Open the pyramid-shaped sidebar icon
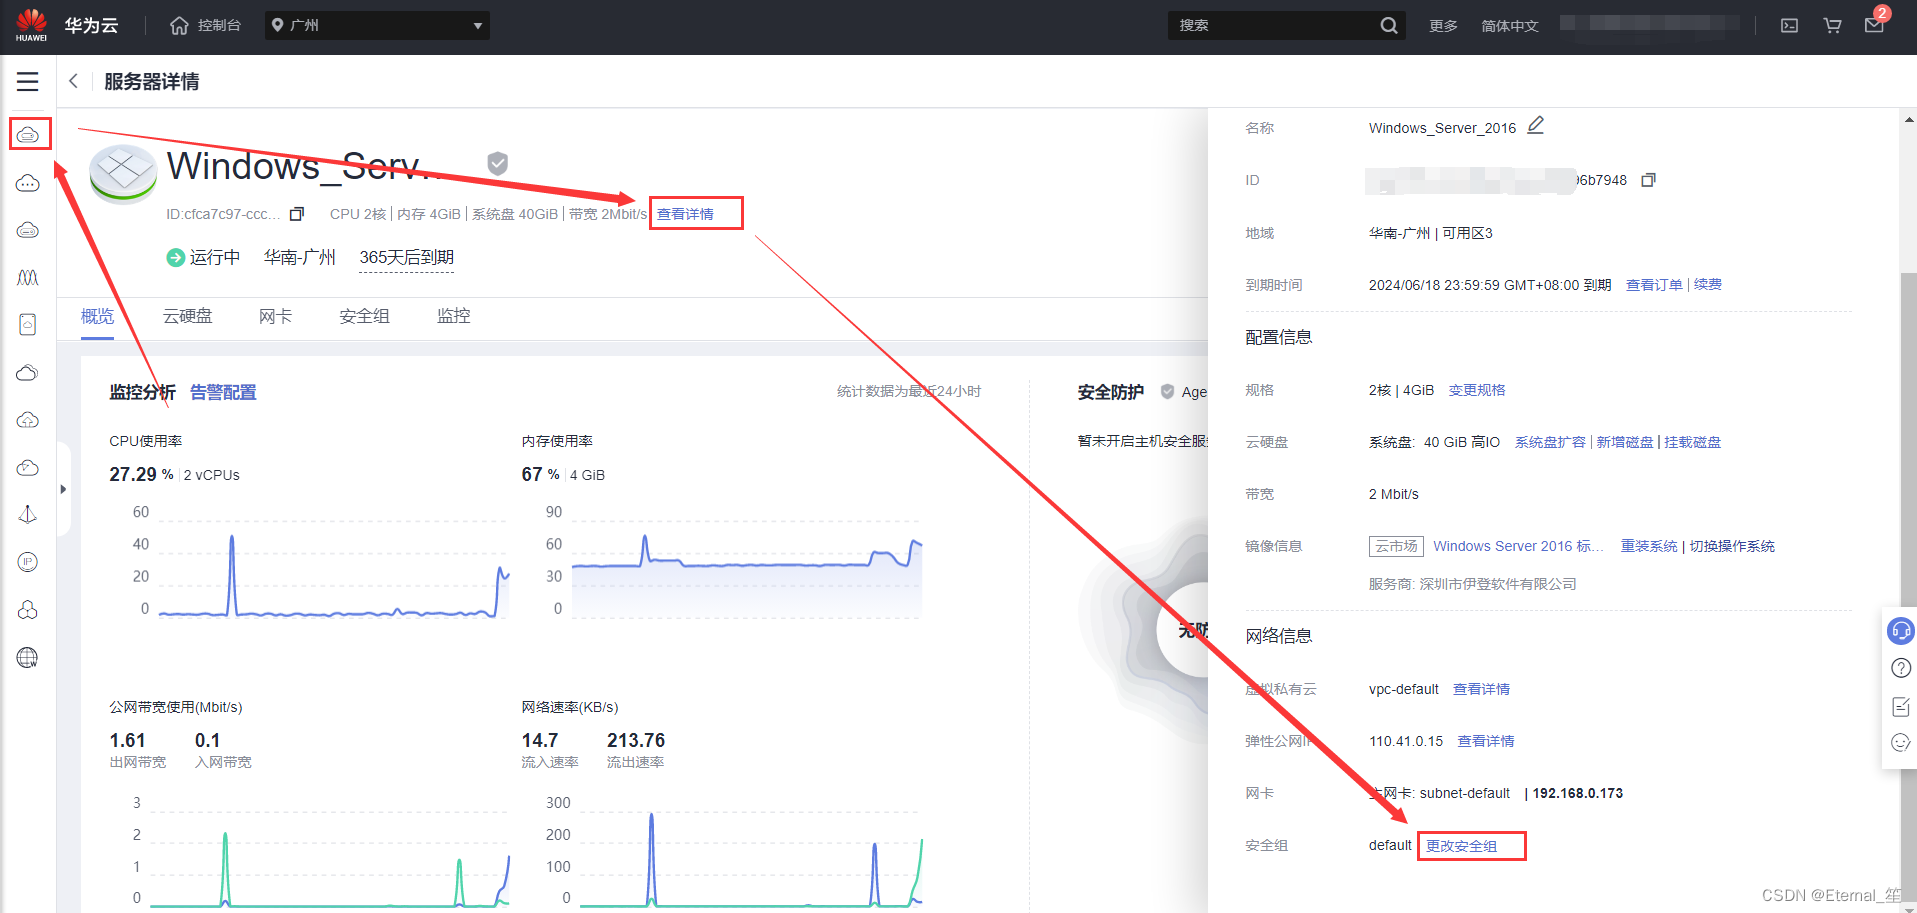This screenshot has height=913, width=1917. (x=28, y=515)
